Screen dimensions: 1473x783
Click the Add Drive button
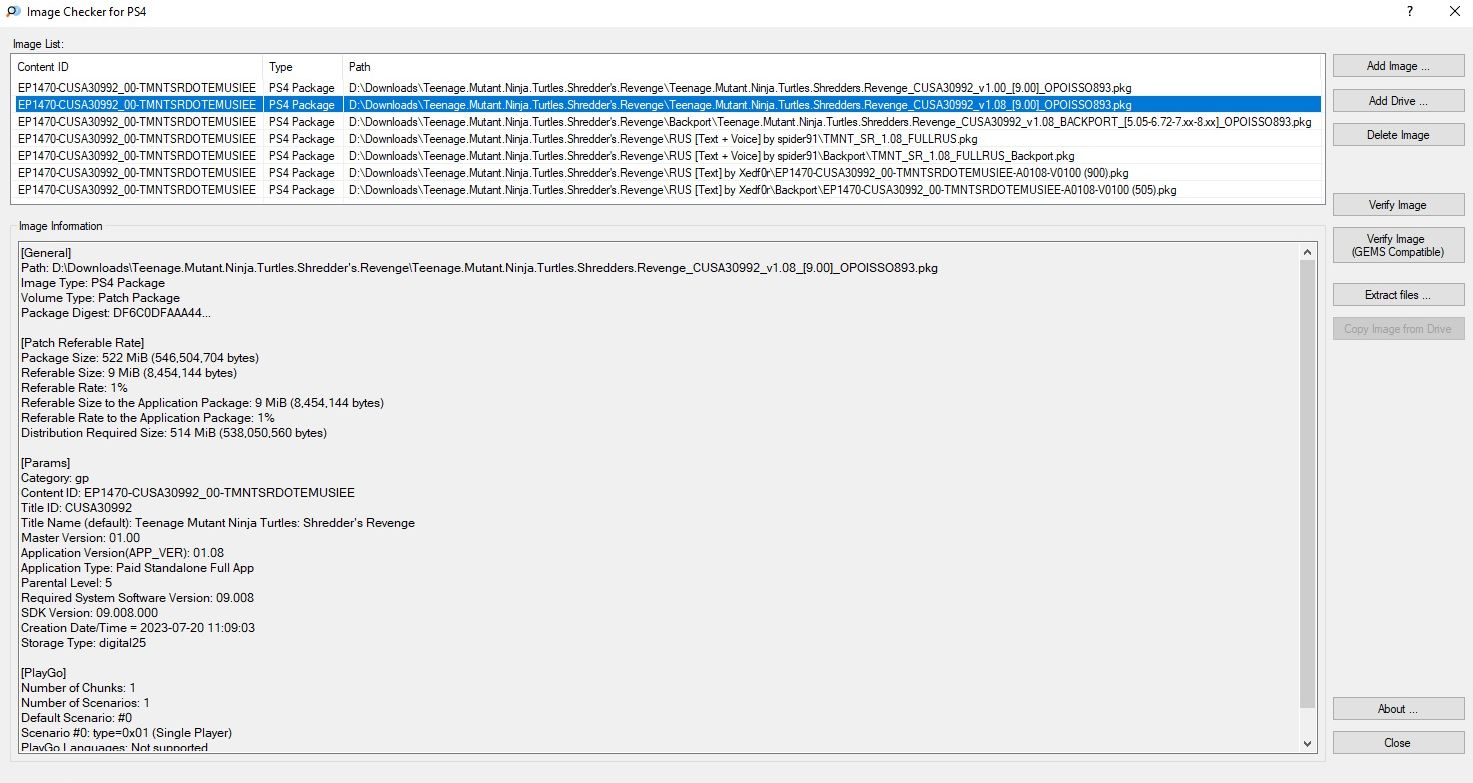[1398, 100]
